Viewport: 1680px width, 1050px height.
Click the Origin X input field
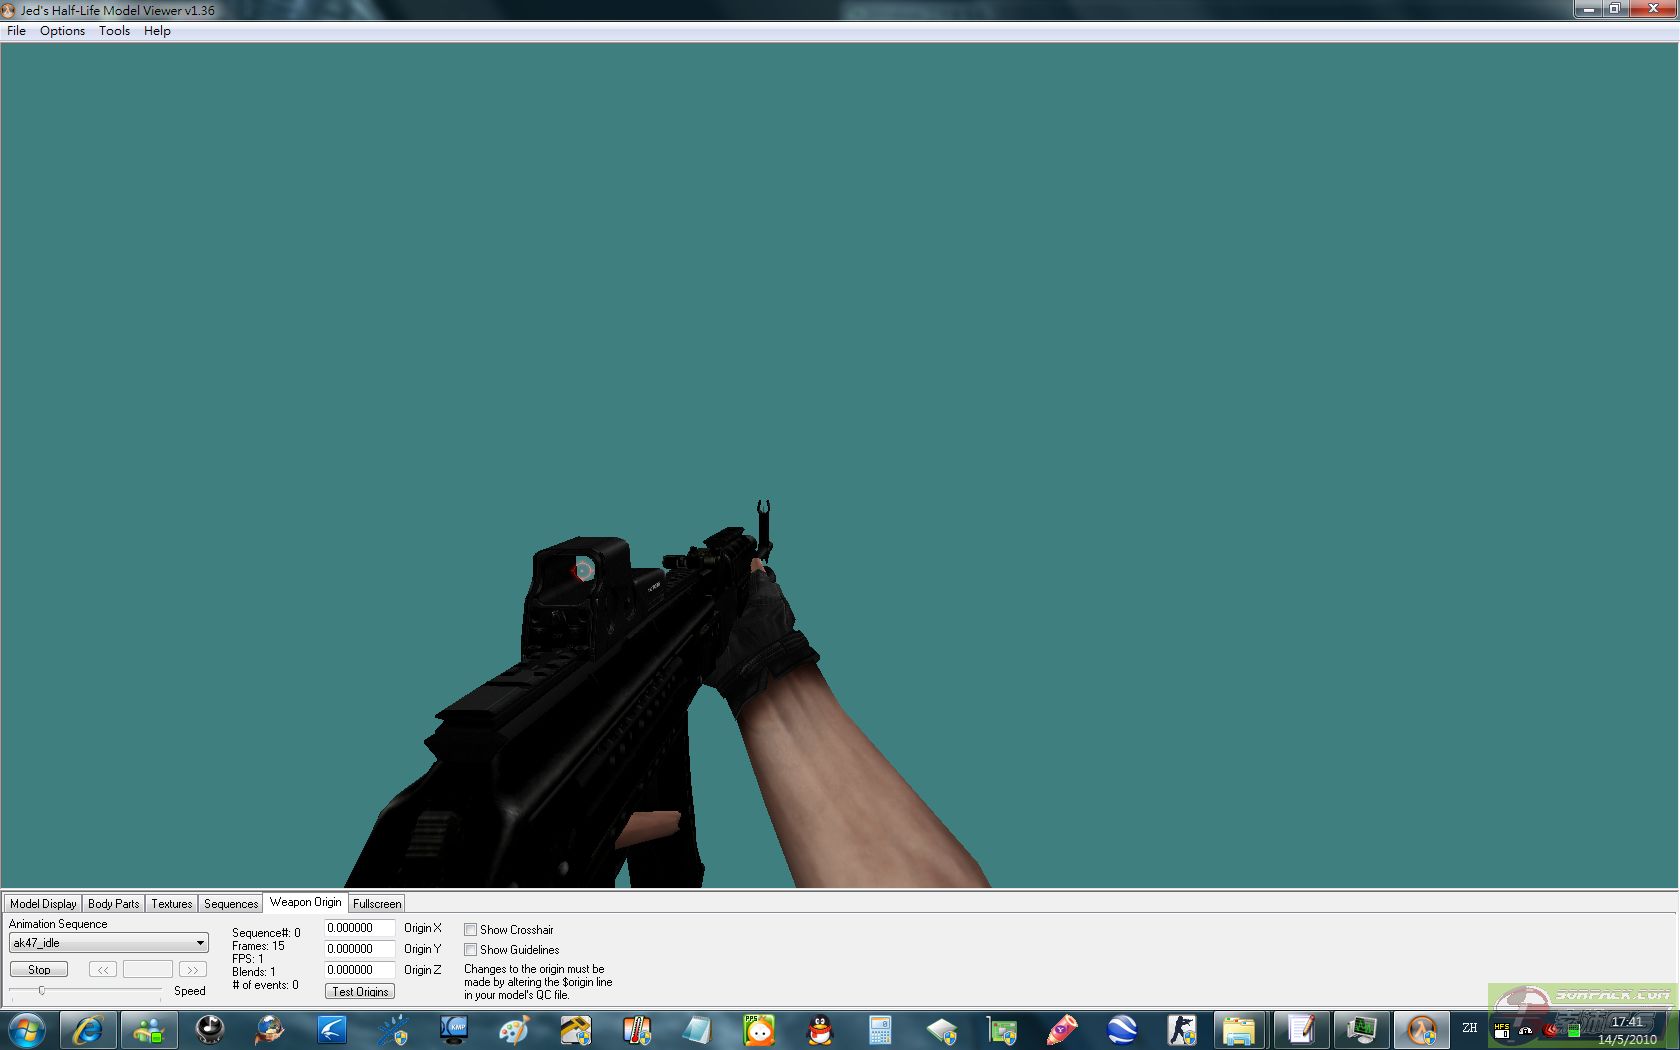359,928
